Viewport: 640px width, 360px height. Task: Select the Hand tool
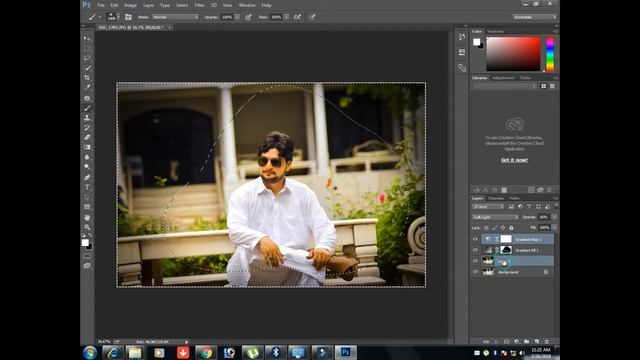point(87,218)
